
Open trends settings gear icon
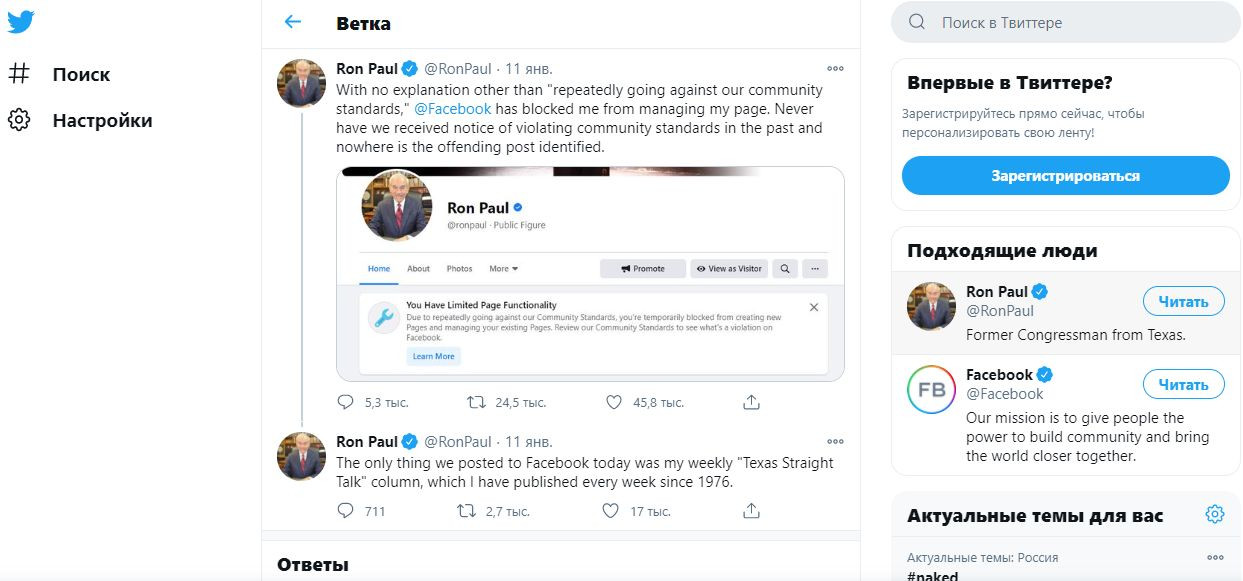(1215, 514)
